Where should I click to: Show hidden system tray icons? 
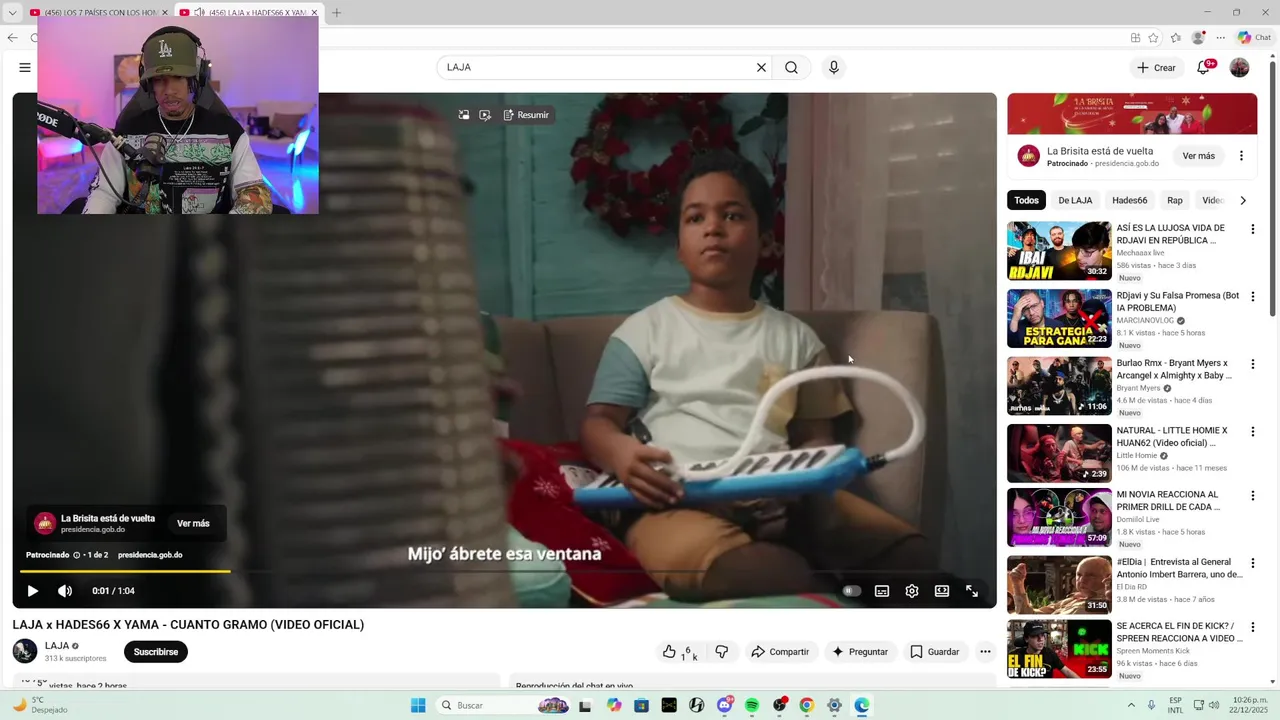coord(1131,705)
